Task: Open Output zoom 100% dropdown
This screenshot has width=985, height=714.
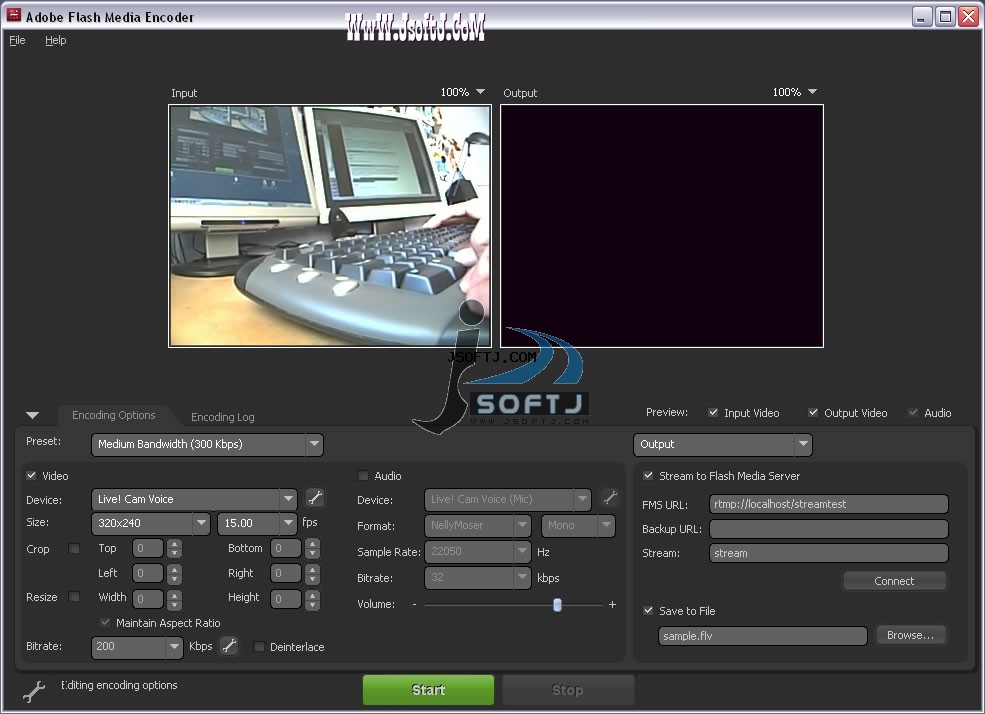Action: tap(795, 92)
